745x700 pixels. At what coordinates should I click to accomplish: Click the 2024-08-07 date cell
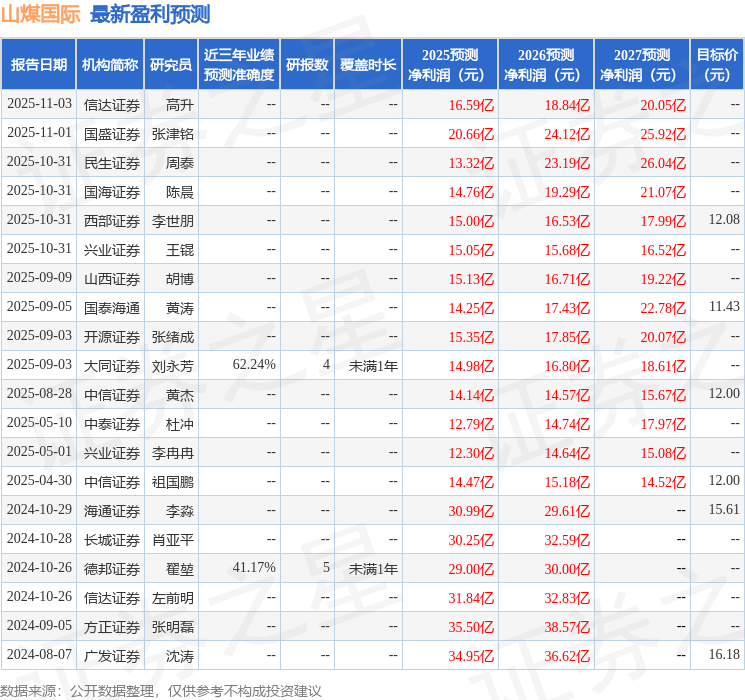click(39, 654)
